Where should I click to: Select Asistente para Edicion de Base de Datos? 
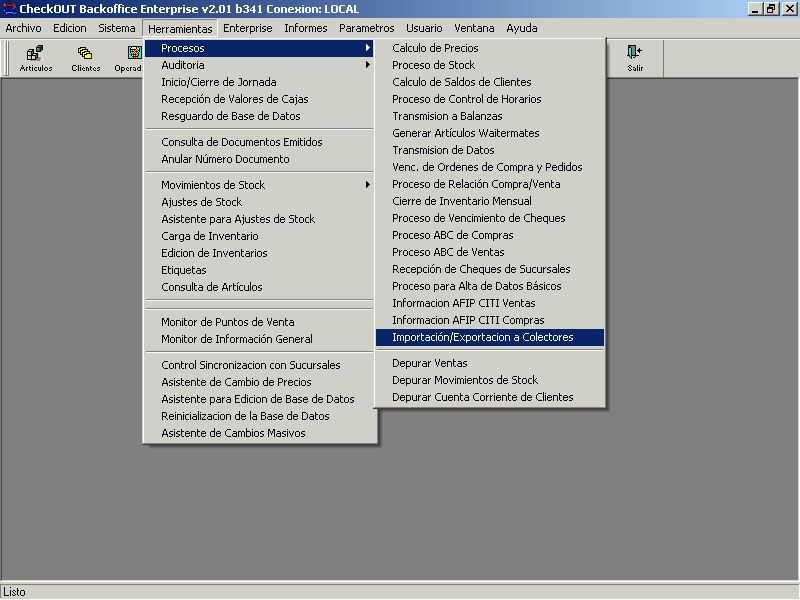[260, 399]
